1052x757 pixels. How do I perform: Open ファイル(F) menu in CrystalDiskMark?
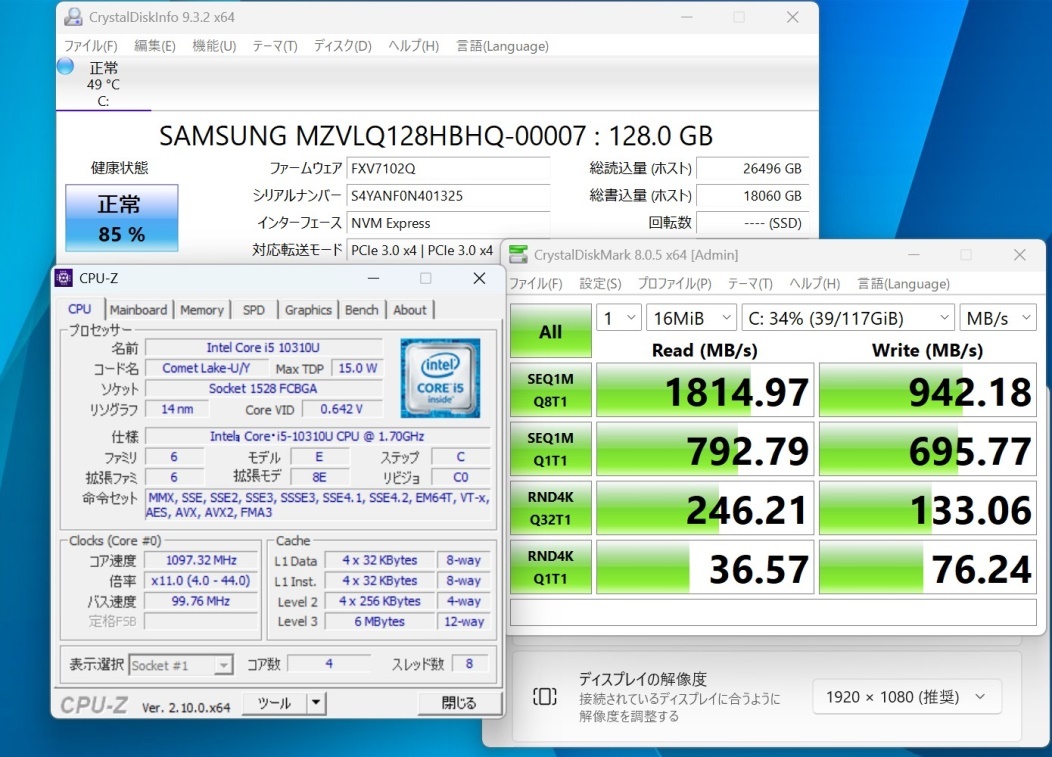point(535,283)
